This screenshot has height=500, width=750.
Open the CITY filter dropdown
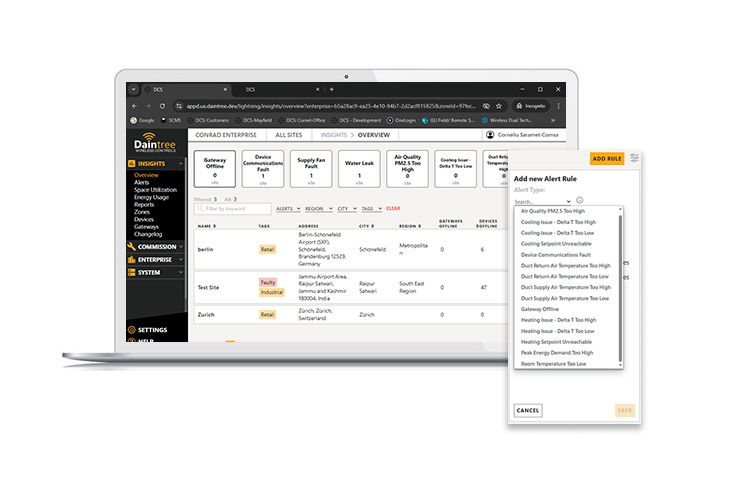coord(347,209)
